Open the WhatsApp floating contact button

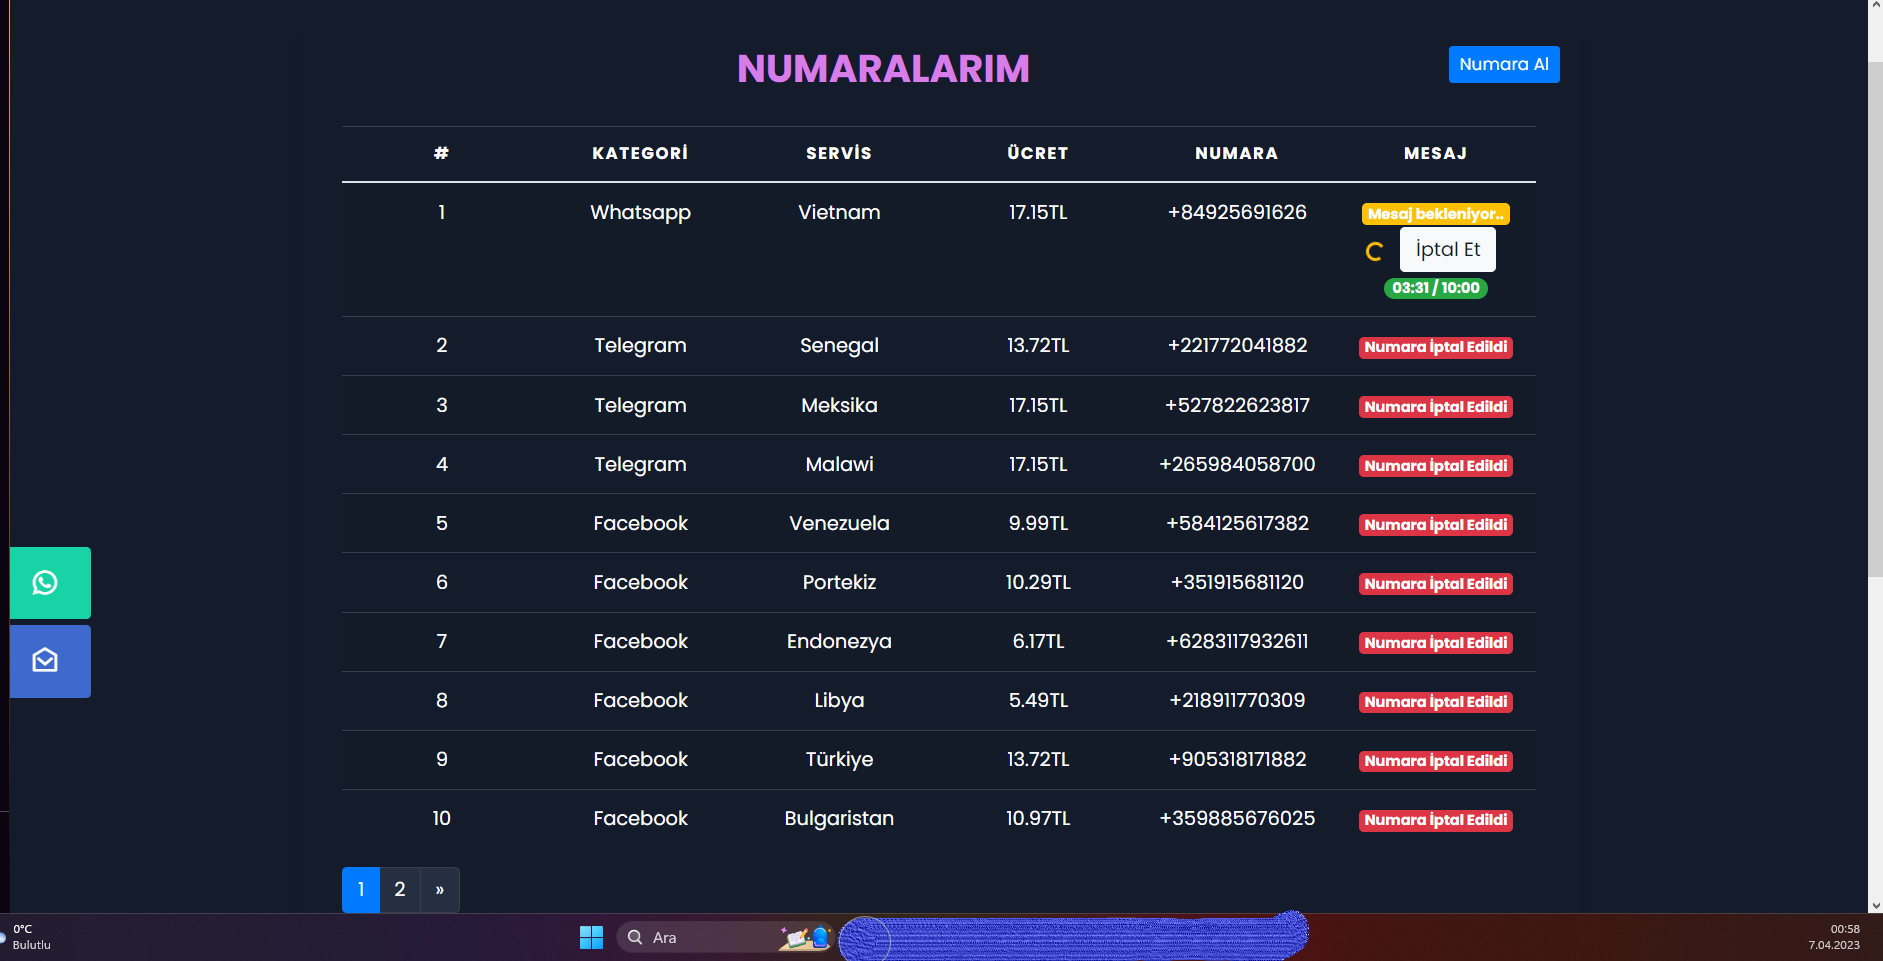tap(50, 583)
